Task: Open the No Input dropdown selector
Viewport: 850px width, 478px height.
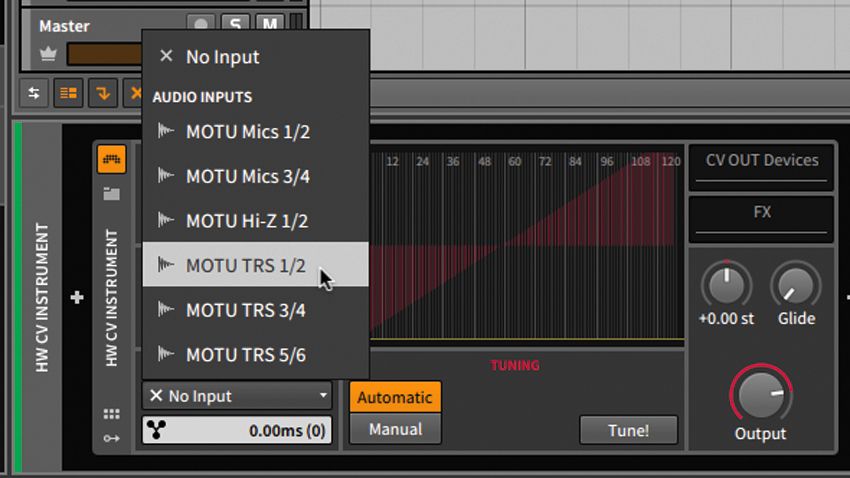Action: click(237, 396)
